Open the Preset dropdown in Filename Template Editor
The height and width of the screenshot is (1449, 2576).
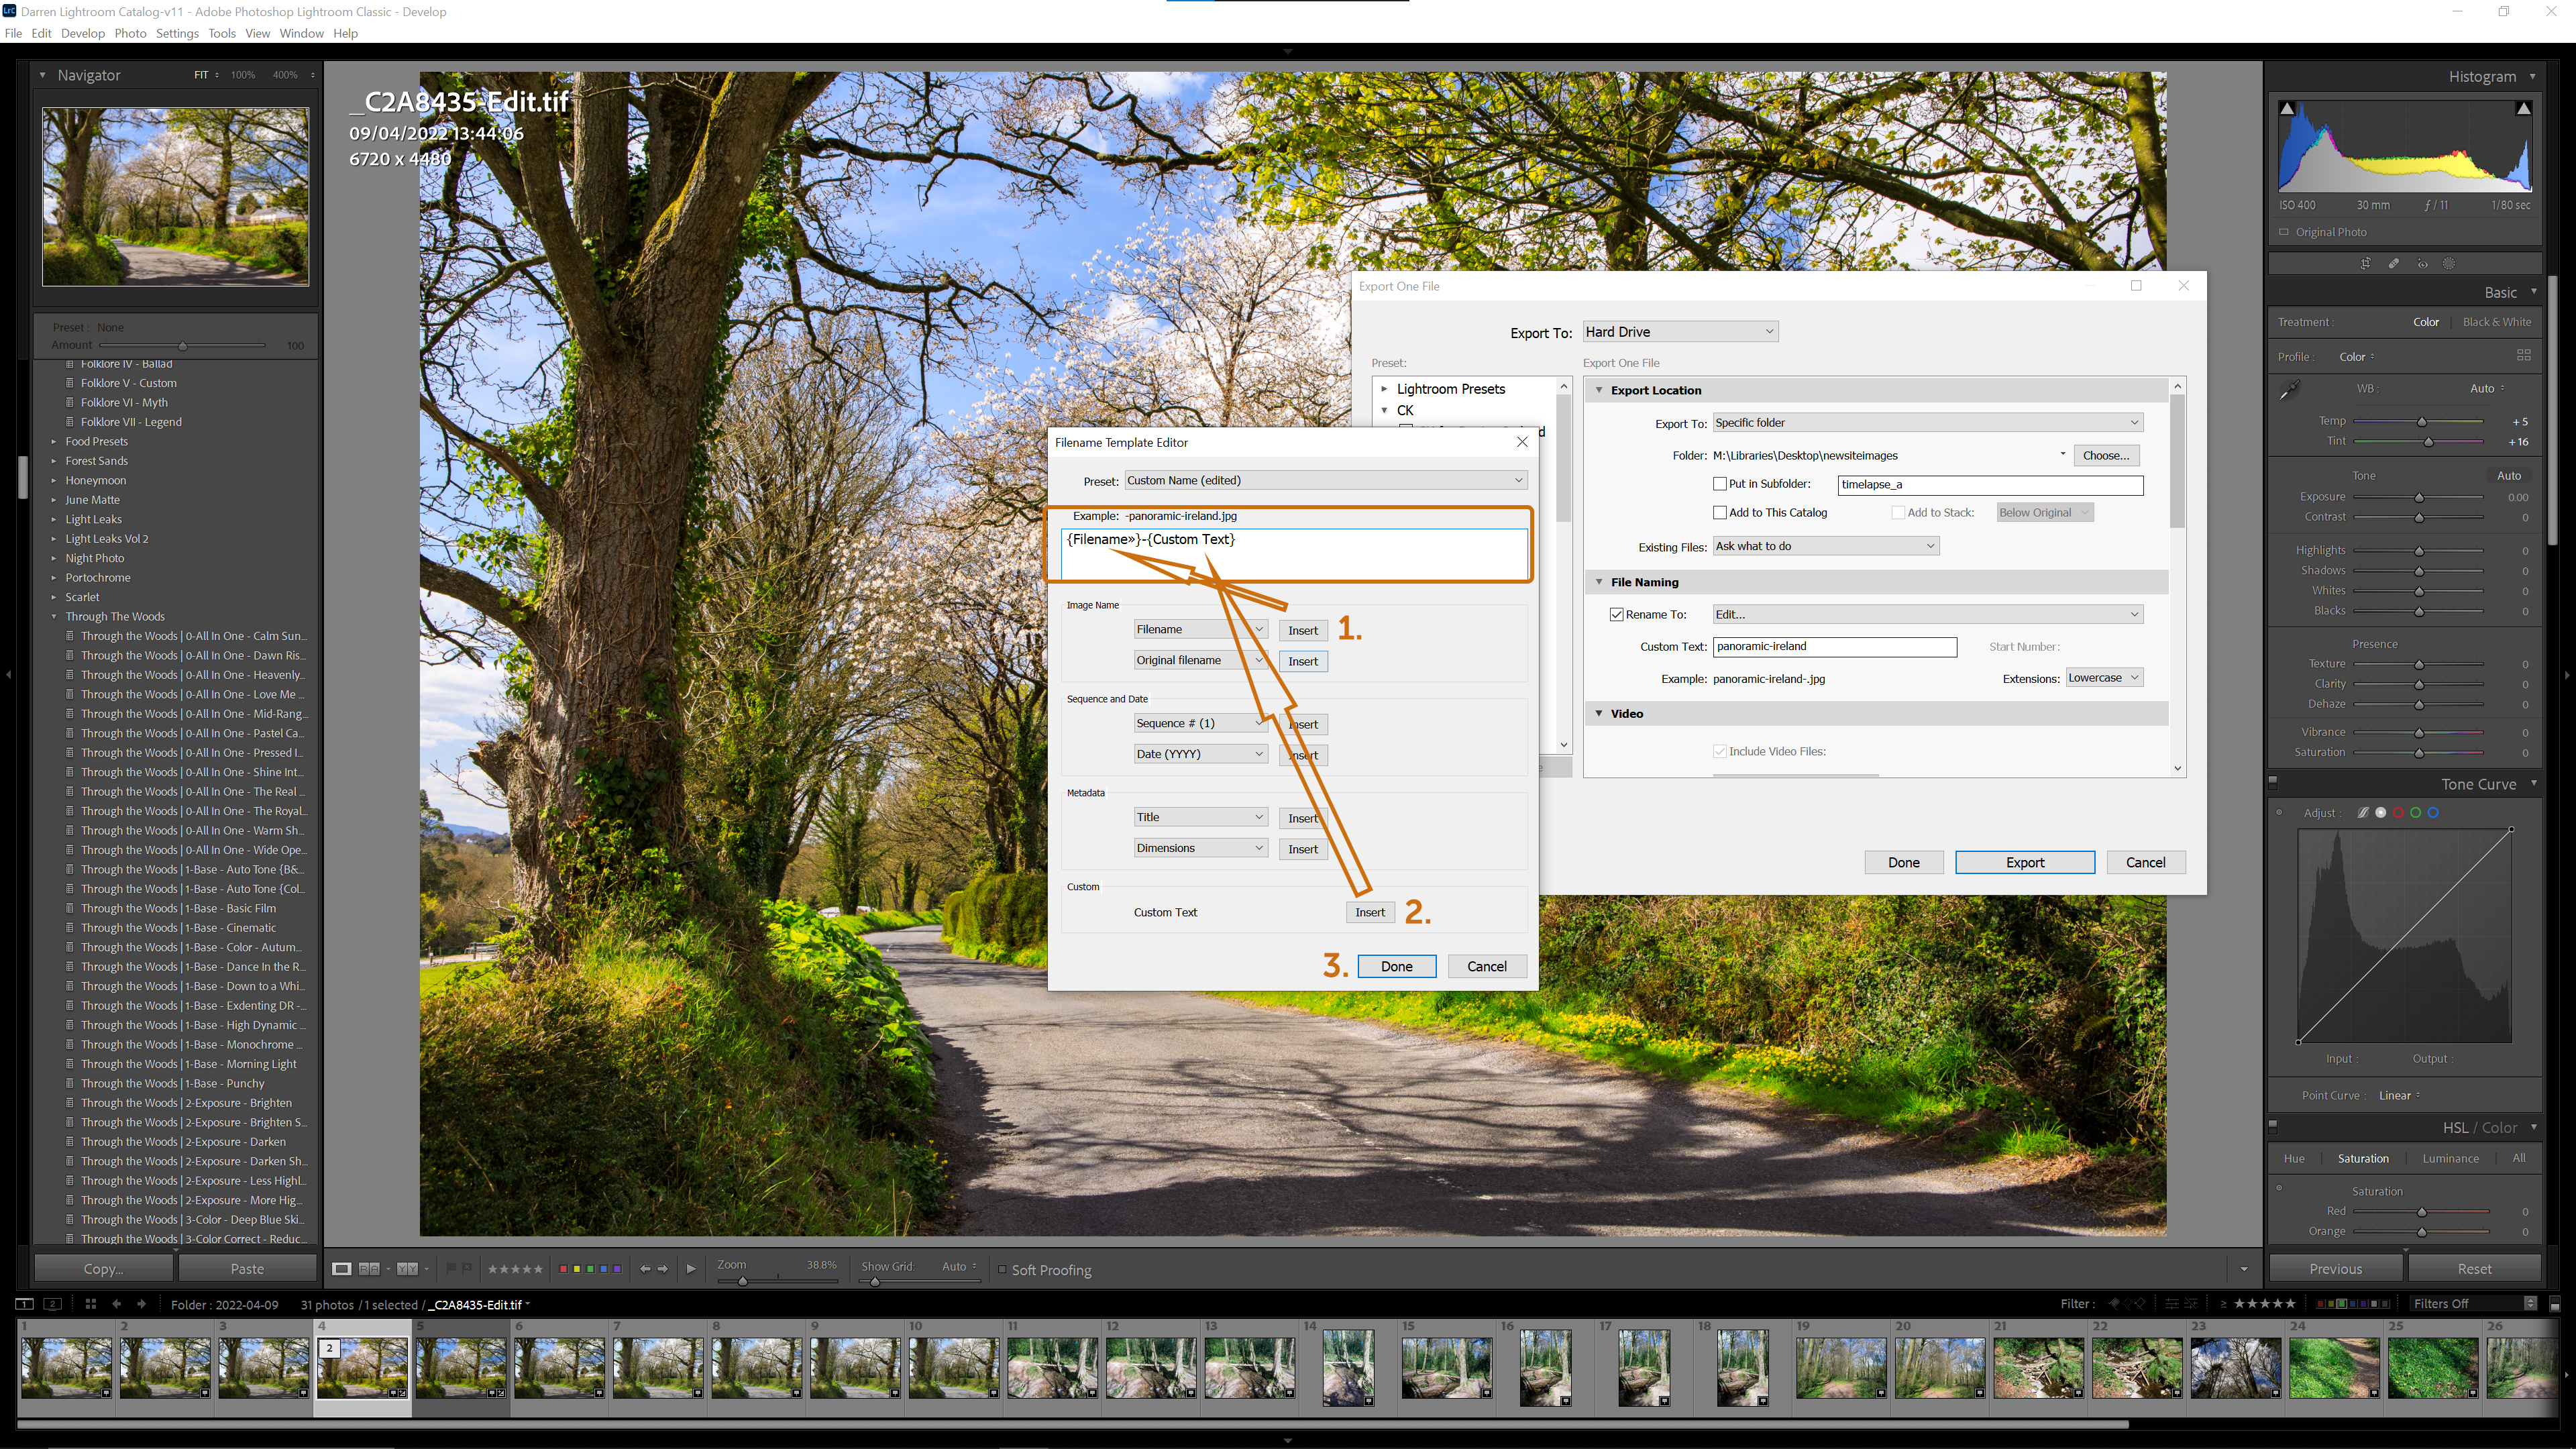point(1326,481)
